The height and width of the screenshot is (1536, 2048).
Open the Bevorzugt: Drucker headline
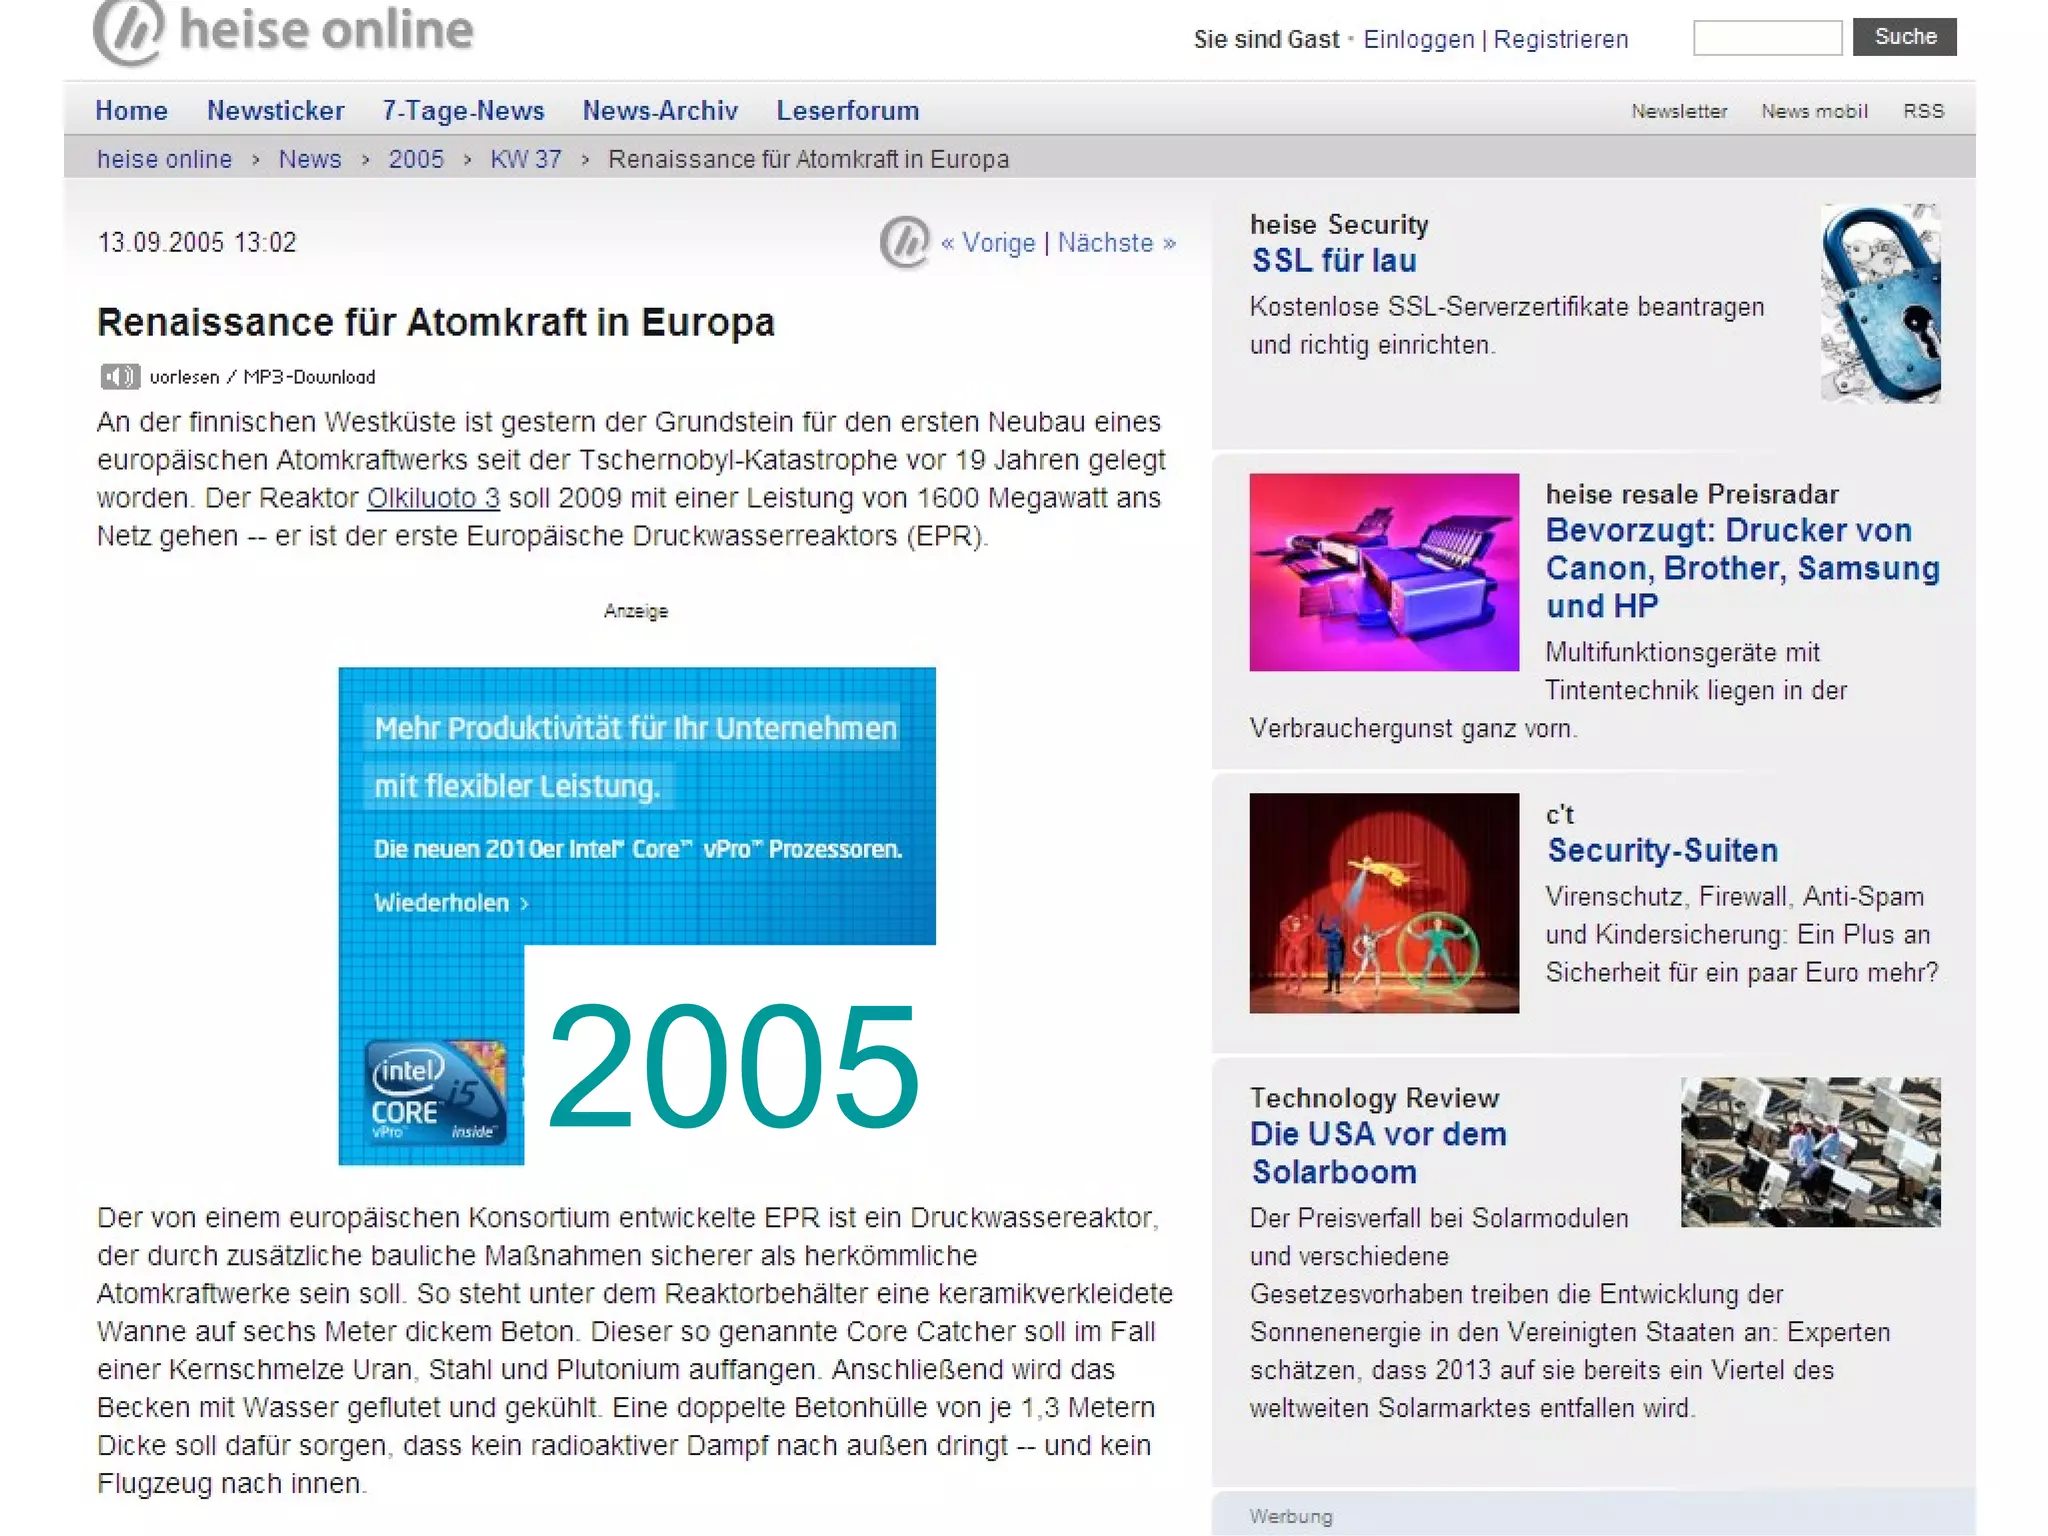(x=1742, y=568)
